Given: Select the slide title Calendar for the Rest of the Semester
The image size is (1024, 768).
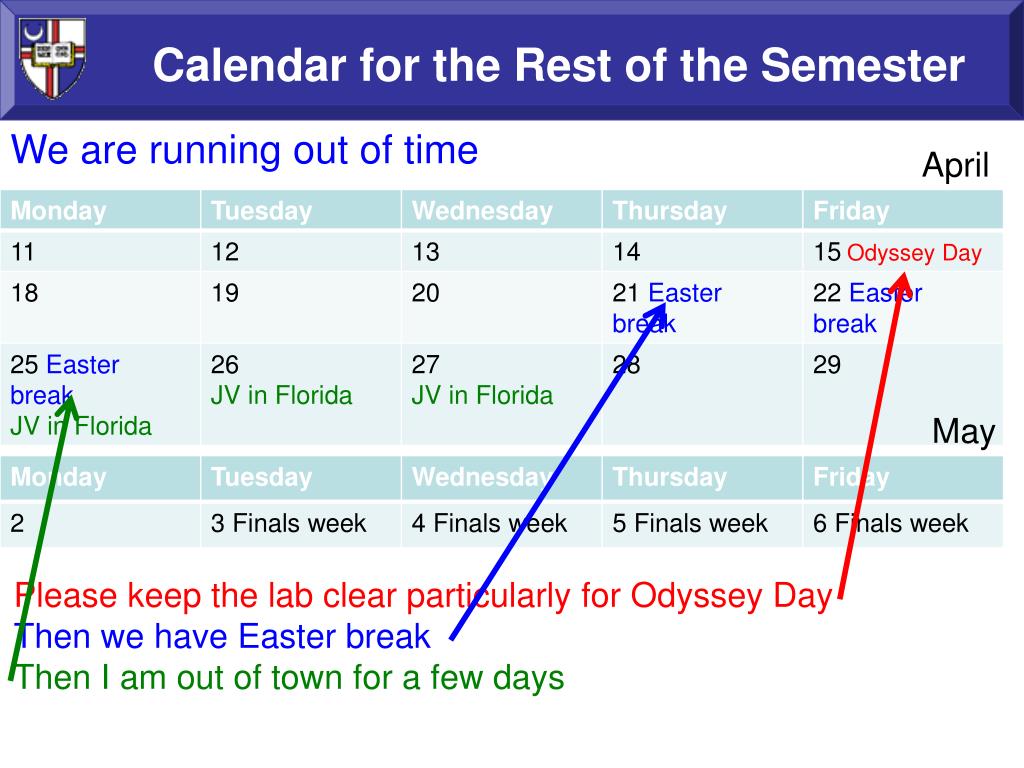Looking at the screenshot, I should point(558,65).
